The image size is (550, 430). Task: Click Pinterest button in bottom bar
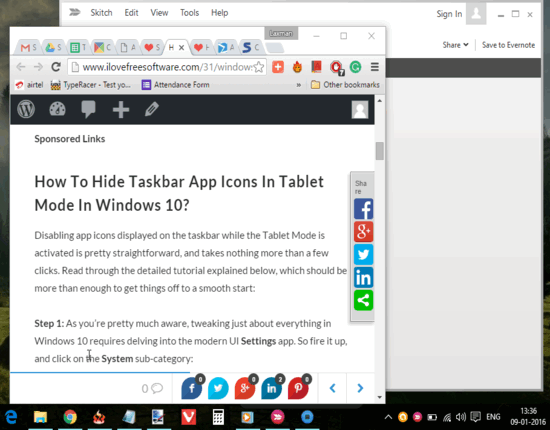point(298,388)
